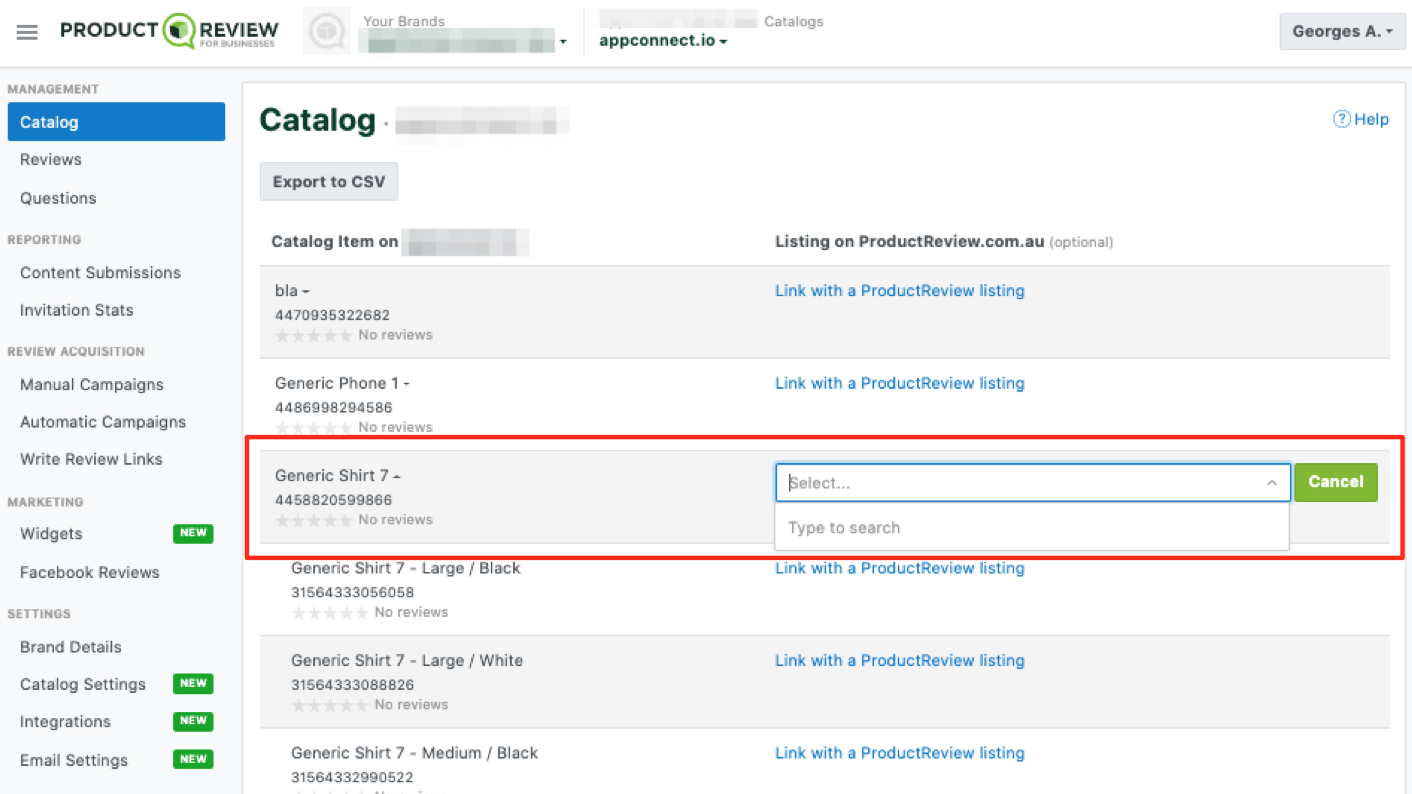Click the product ID 4458820599866
Viewport: 1412px width, 794px height.
pos(334,500)
